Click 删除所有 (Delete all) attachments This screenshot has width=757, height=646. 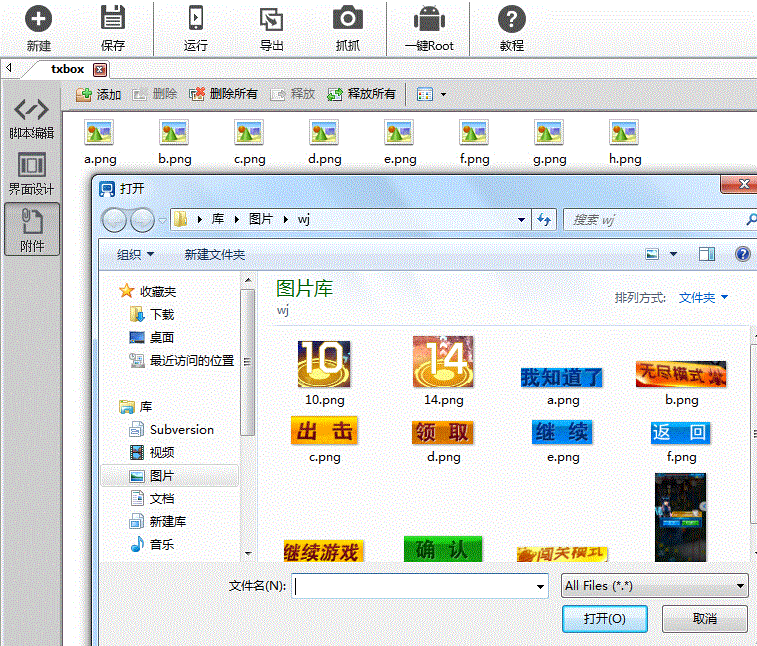tap(224, 94)
